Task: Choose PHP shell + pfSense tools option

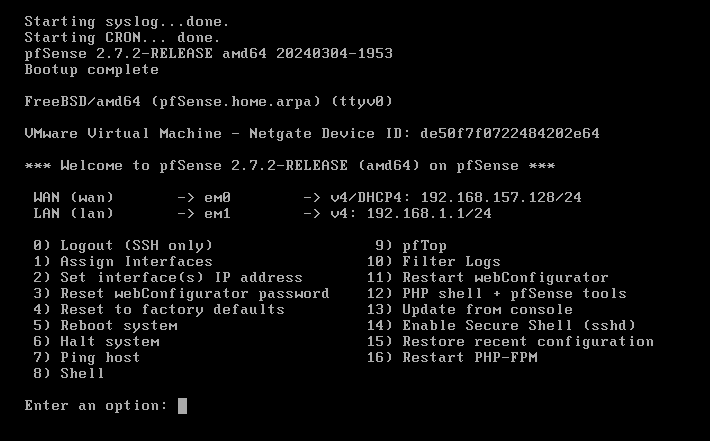Action: click(x=497, y=293)
